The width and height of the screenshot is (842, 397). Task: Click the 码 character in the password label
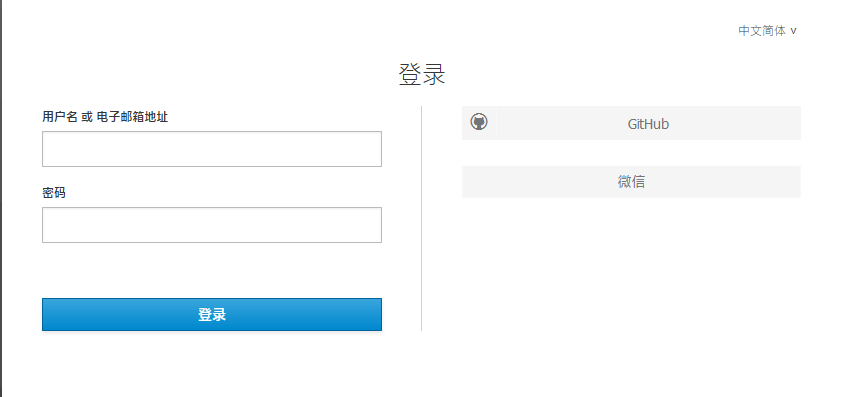[x=60, y=192]
